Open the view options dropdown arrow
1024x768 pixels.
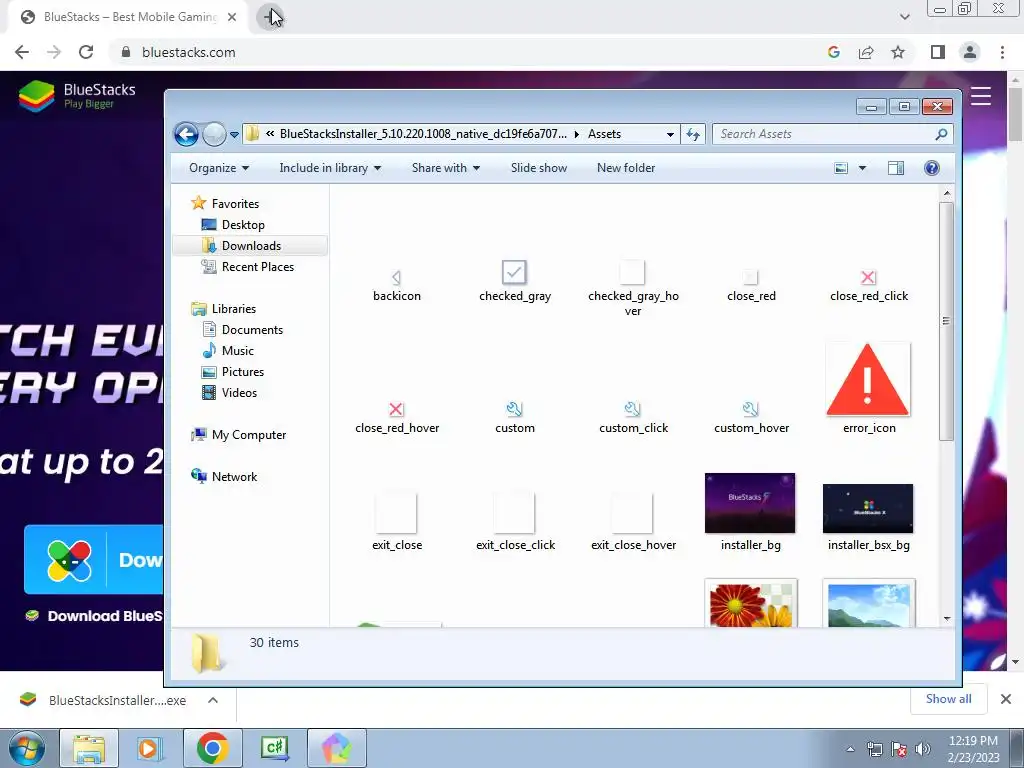coord(862,168)
